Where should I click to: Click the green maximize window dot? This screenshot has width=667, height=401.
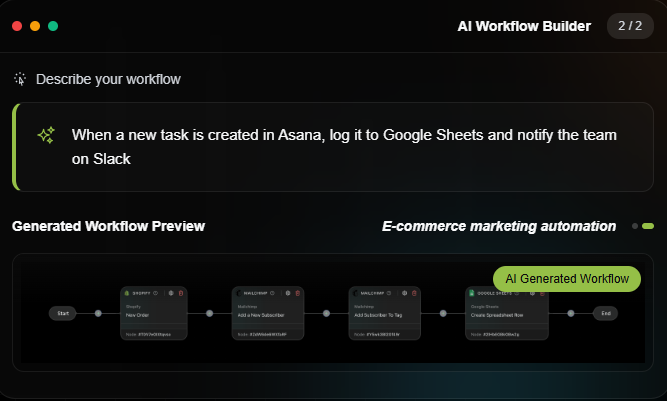[x=53, y=26]
